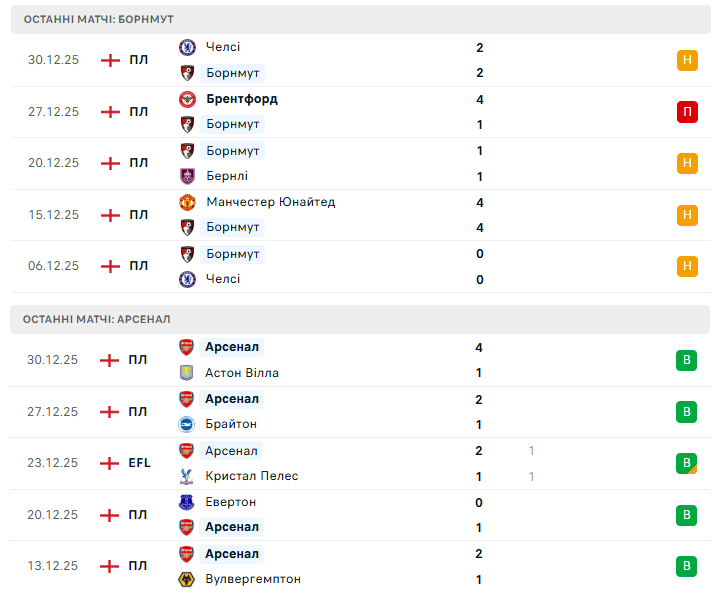Click the win badge on the EFL match
The height and width of the screenshot is (598, 720).
[x=687, y=463]
